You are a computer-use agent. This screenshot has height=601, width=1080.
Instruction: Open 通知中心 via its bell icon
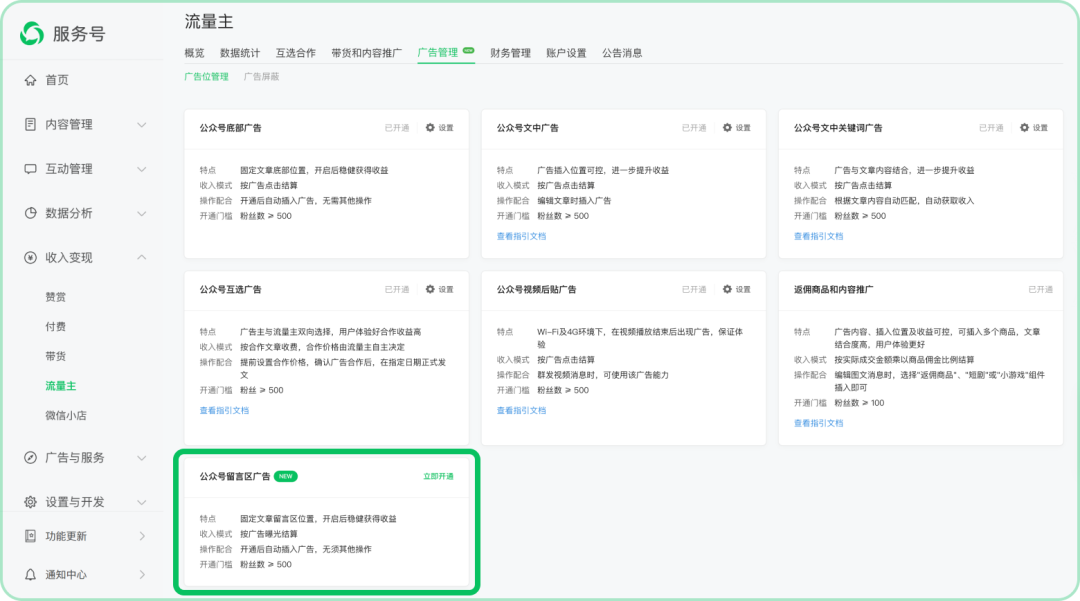pyautogui.click(x=33, y=576)
